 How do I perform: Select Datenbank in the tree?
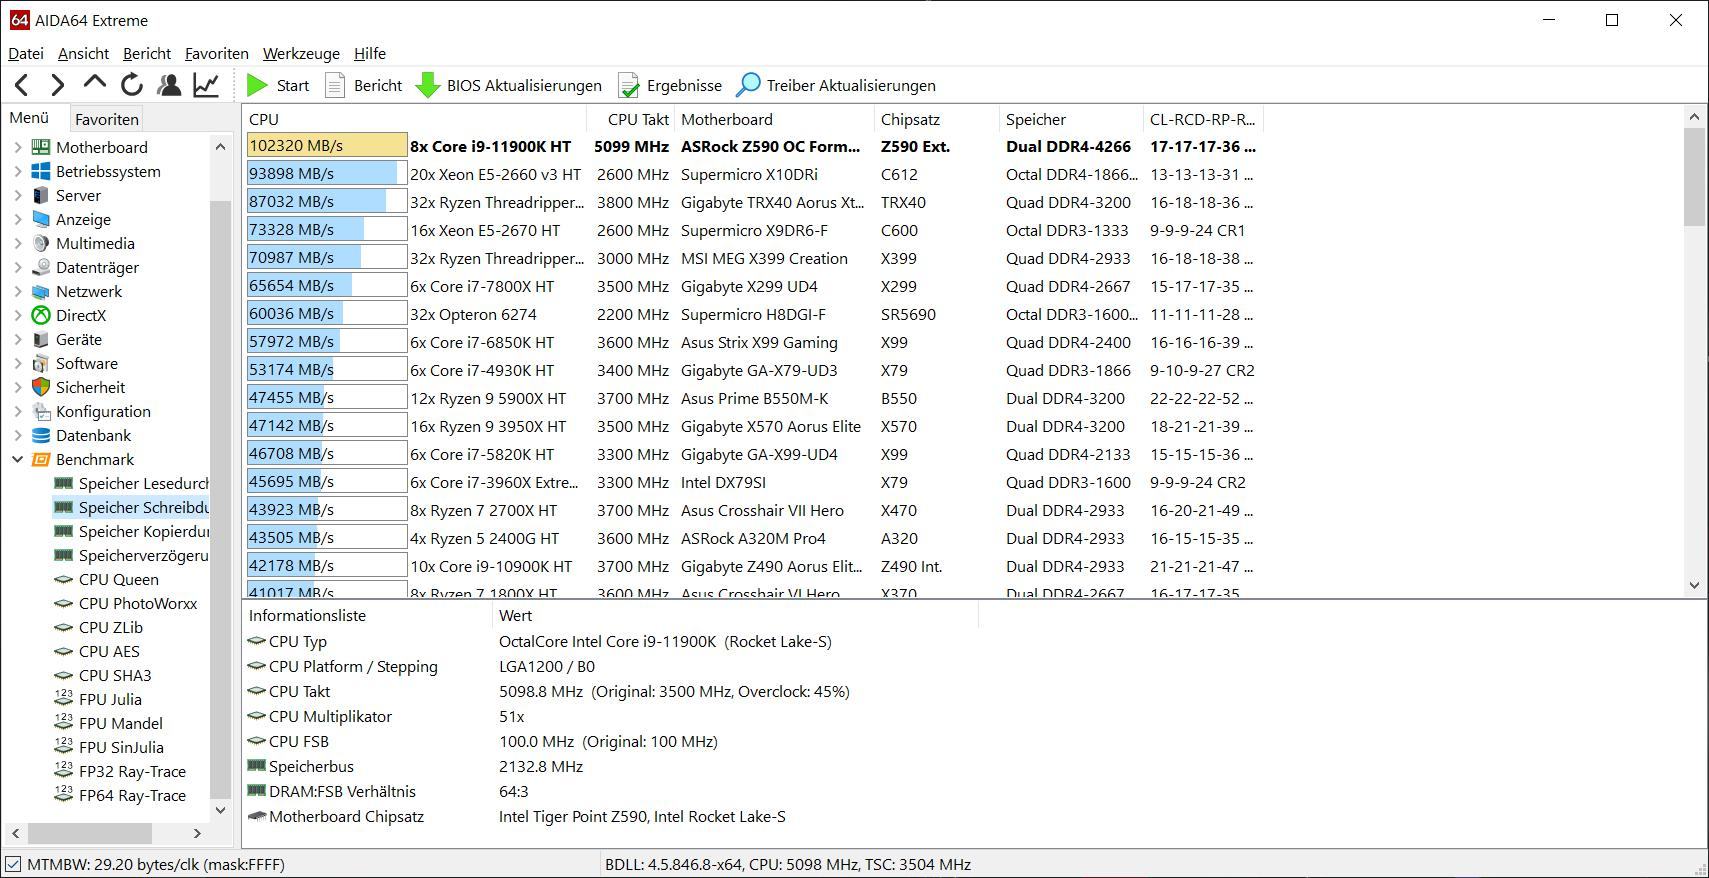pos(93,435)
